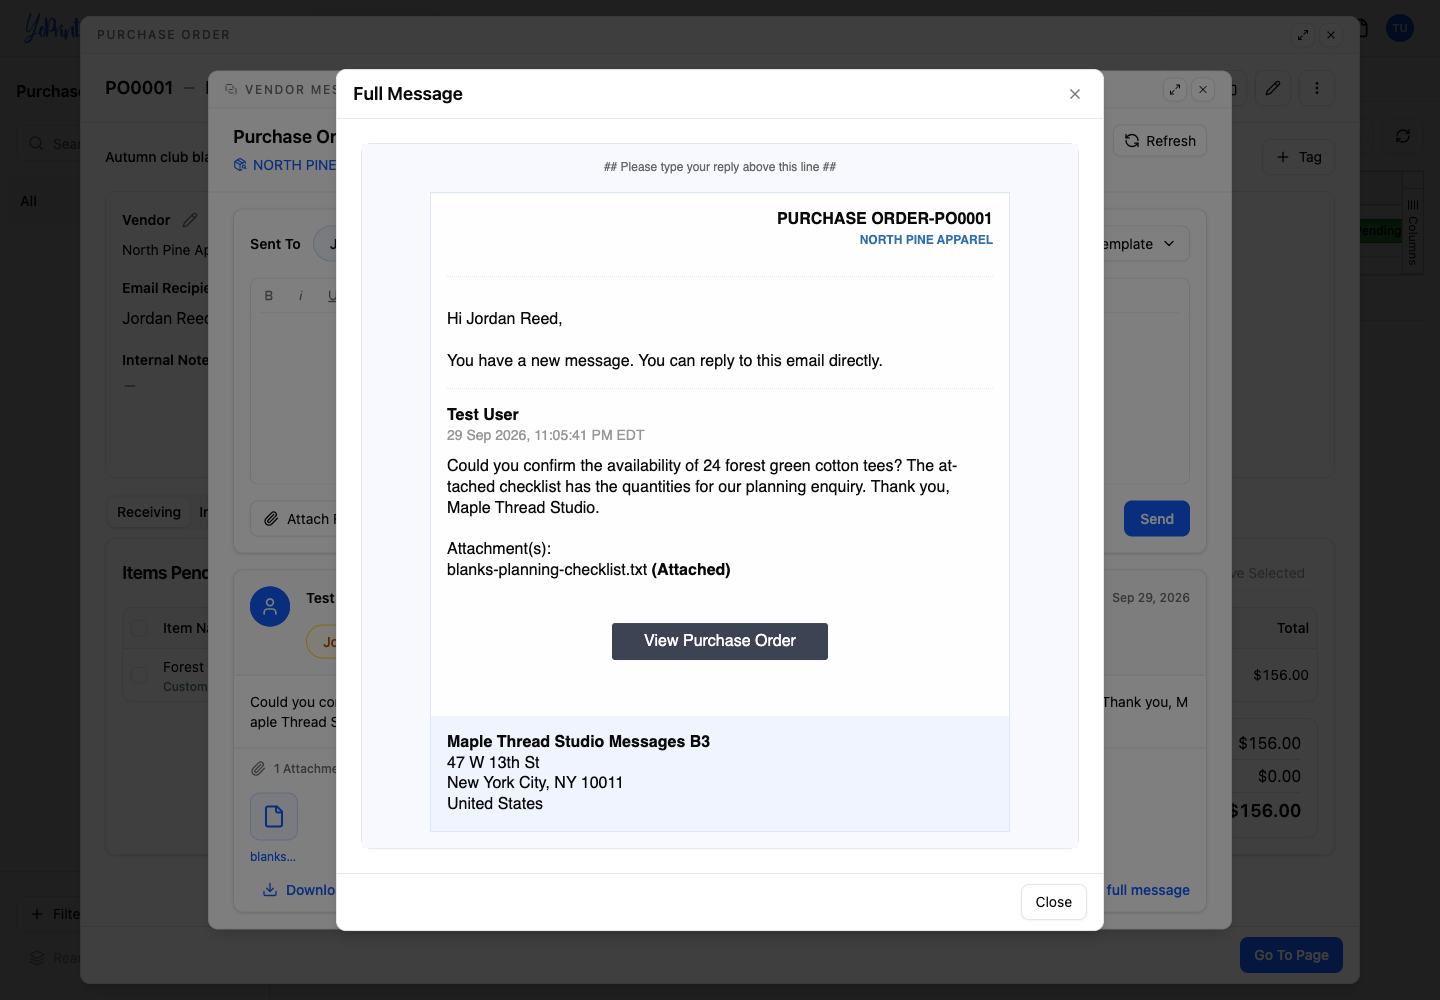This screenshot has width=1440, height=1000.
Task: Open the Columns side panel
Action: point(1413,232)
